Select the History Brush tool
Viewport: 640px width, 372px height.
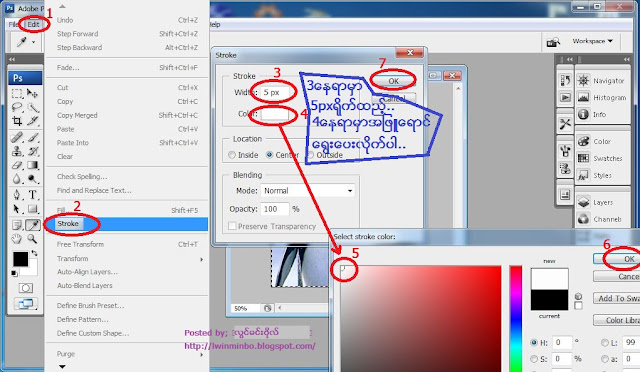coord(32,151)
